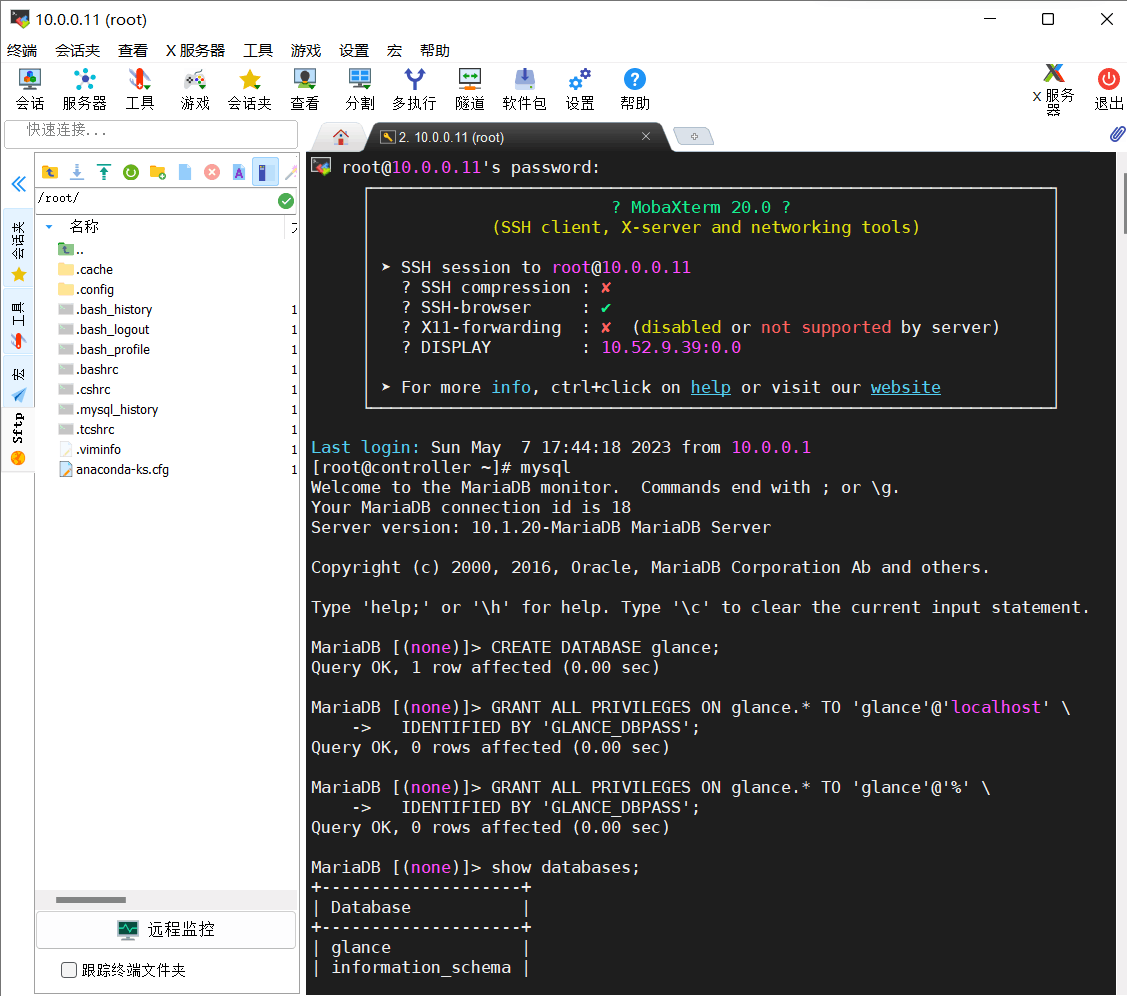Open the 帮助 menu in the menu bar
Image resolution: width=1127 pixels, height=996 pixels.
click(x=434, y=50)
